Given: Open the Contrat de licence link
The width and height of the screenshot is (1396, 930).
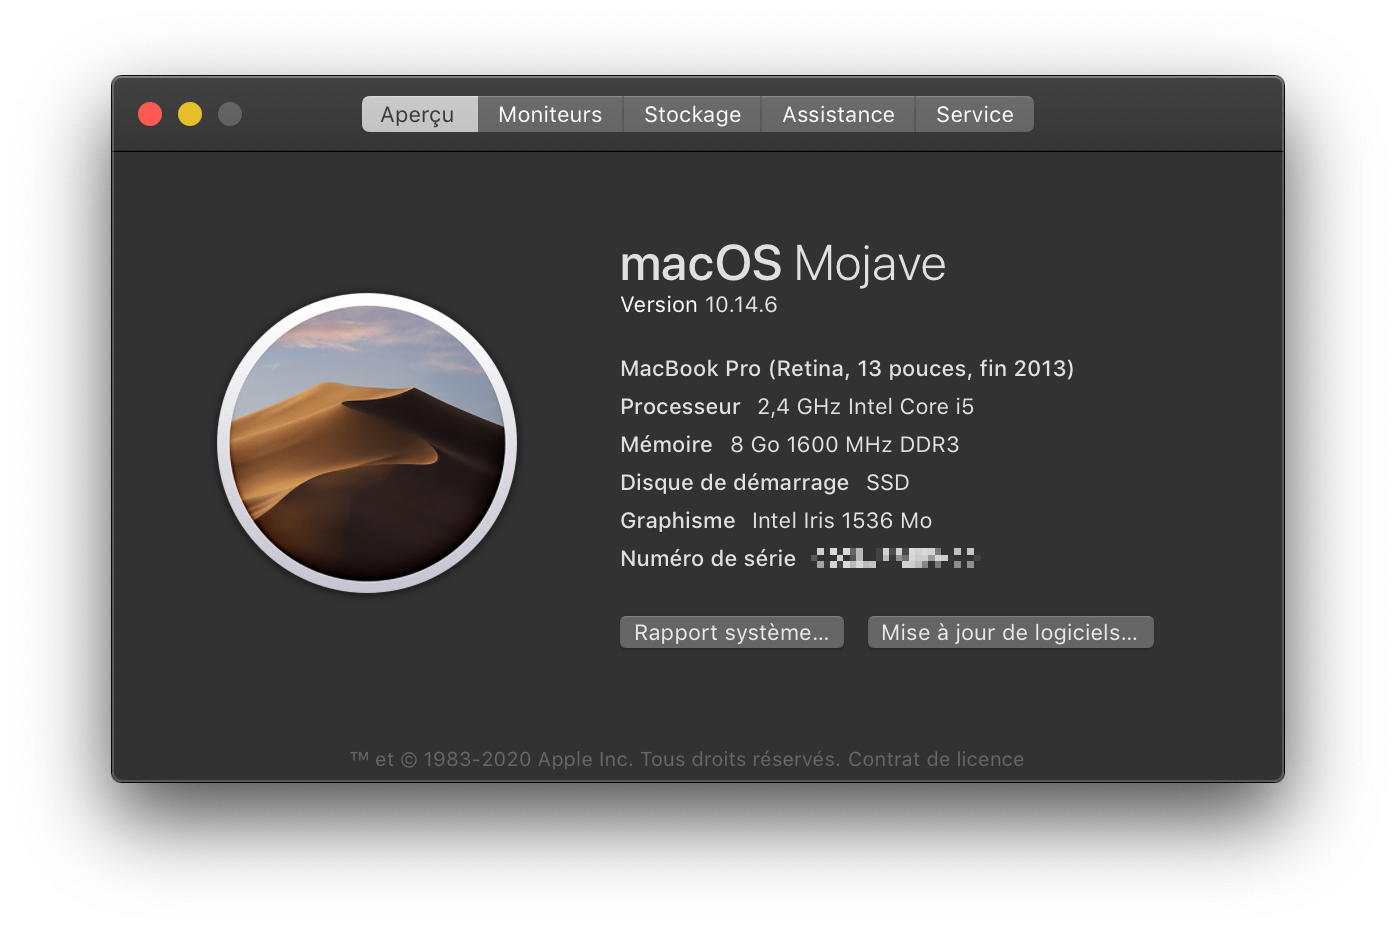Looking at the screenshot, I should coord(936,759).
